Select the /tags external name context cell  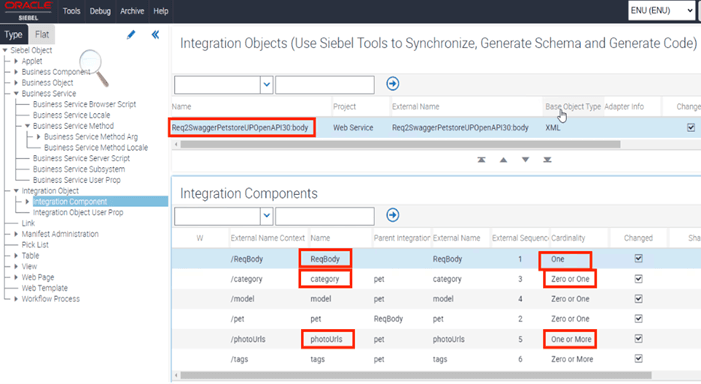(239, 359)
